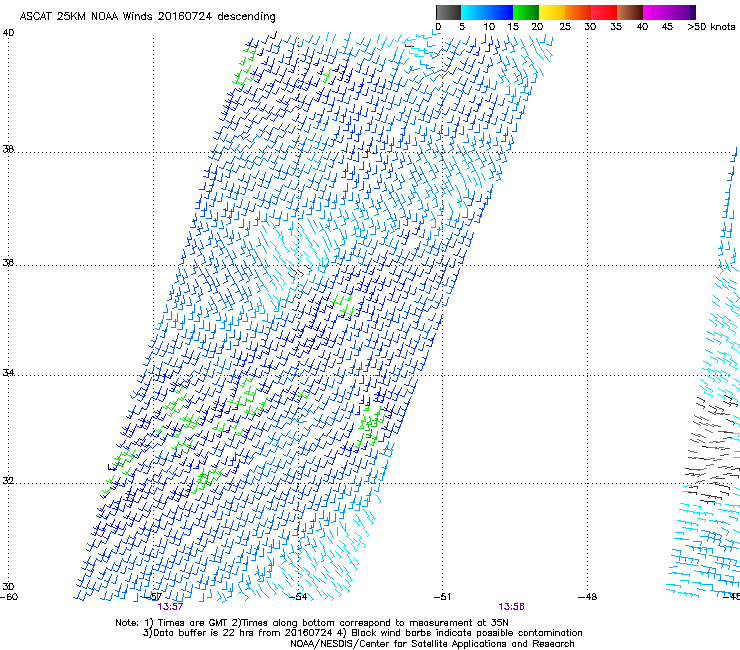
Task: Click the '0' tick label under the color bar
Action: pyautogui.click(x=438, y=27)
